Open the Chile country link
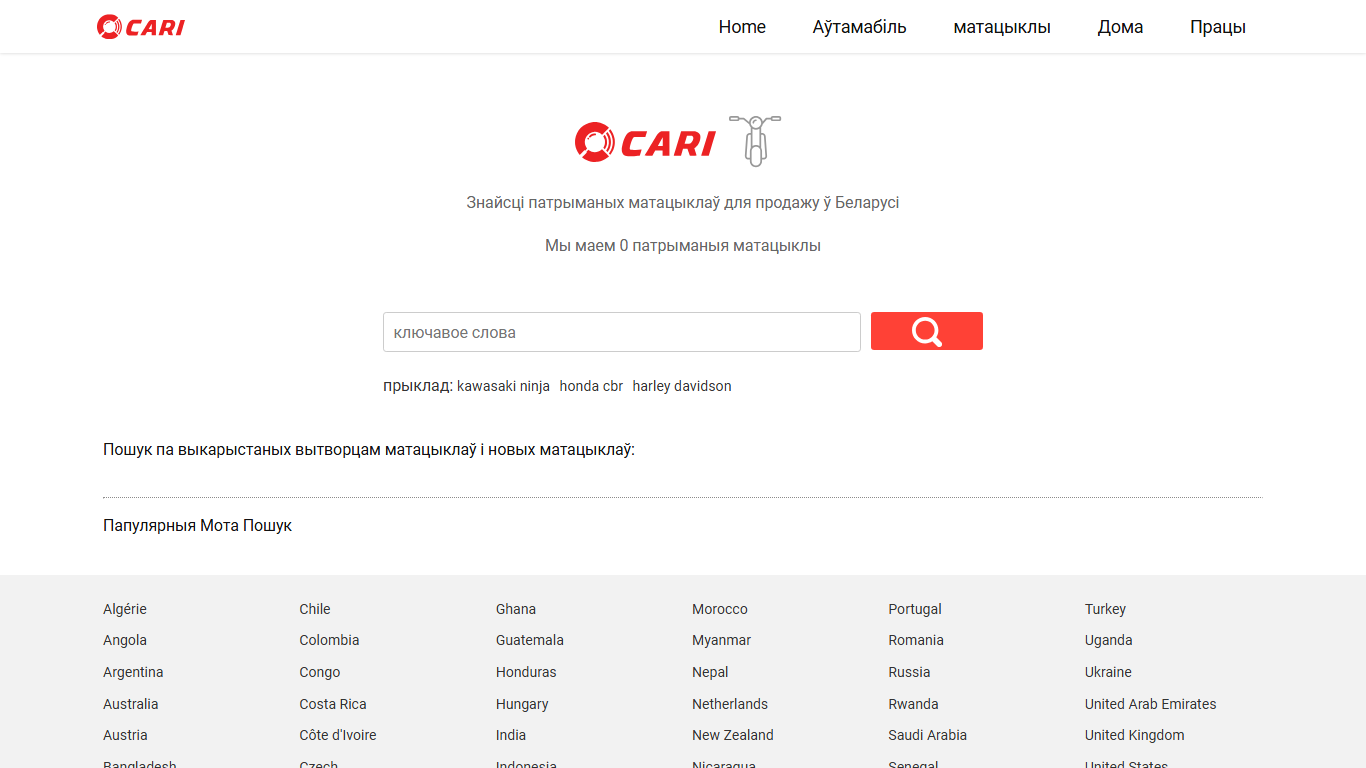 point(315,609)
